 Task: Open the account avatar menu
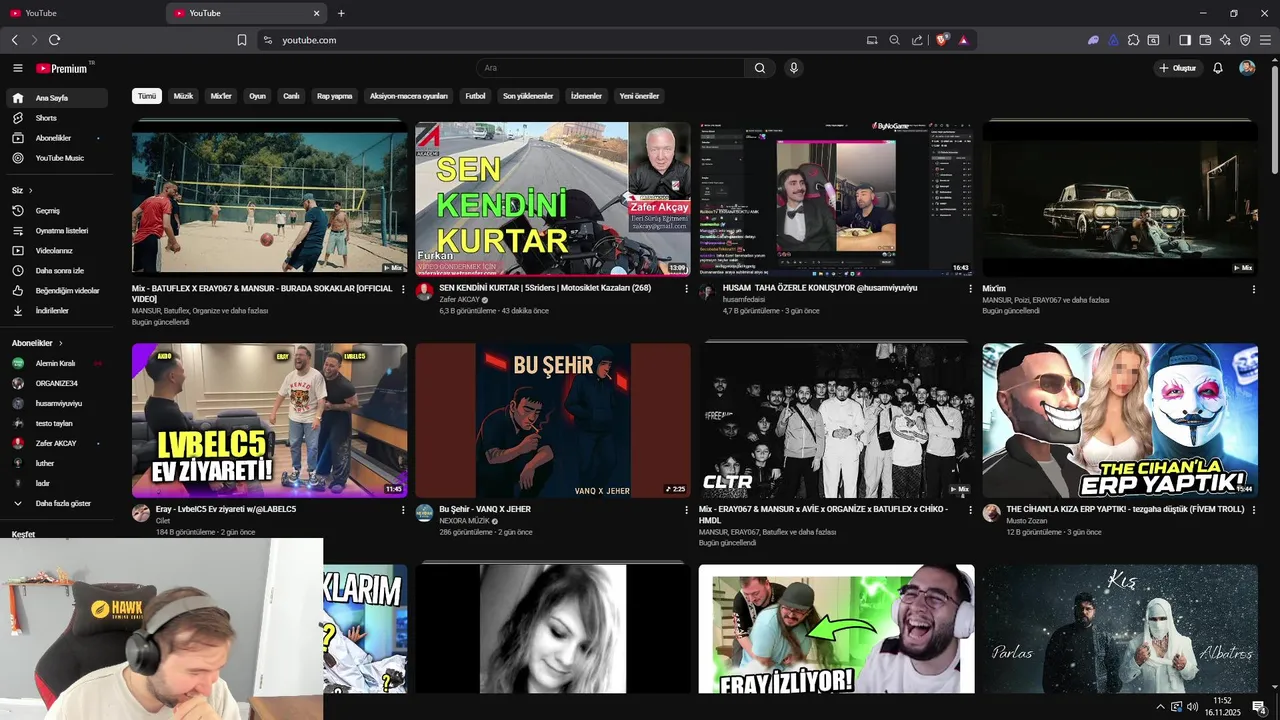pyautogui.click(x=1247, y=68)
